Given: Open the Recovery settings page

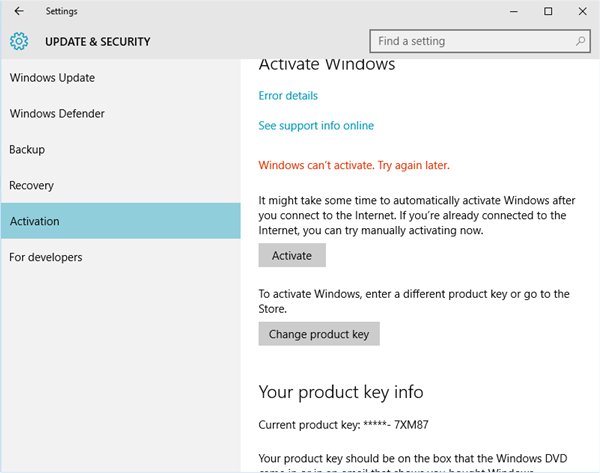Looking at the screenshot, I should 31,186.
